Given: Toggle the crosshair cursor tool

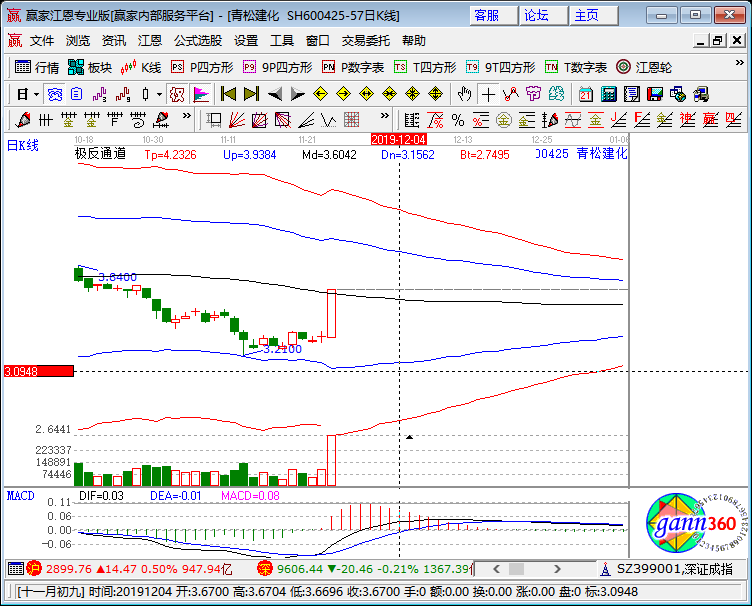Looking at the screenshot, I should (x=488, y=94).
